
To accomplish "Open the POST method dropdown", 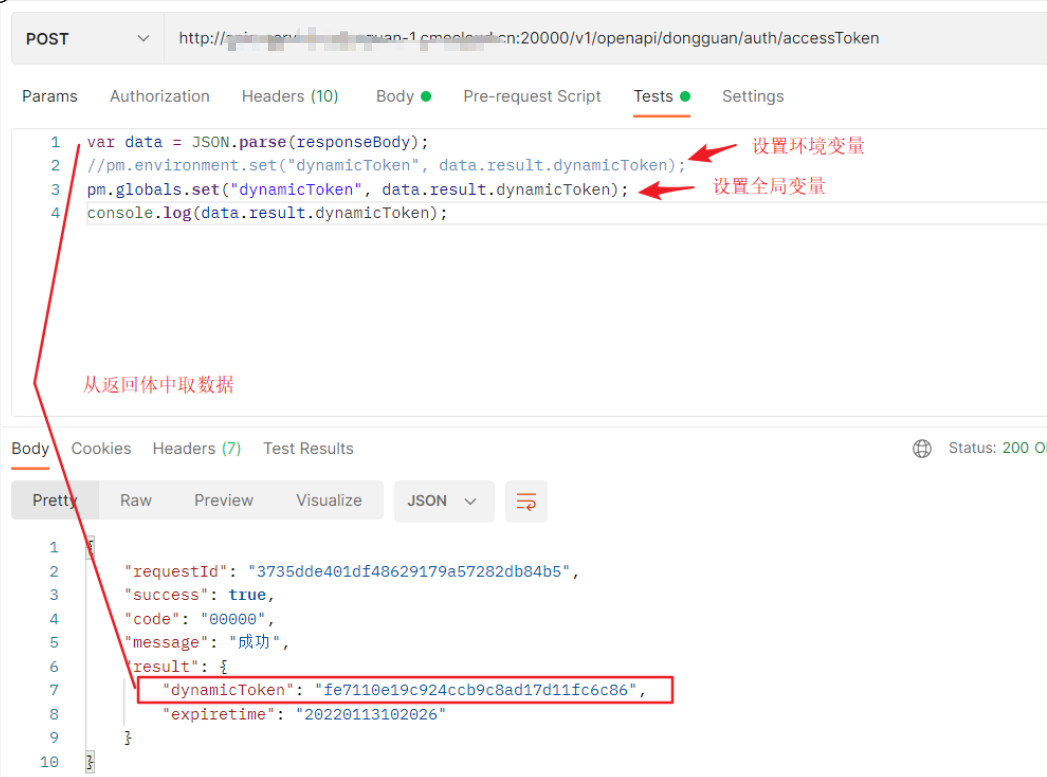I will click(x=87, y=39).
